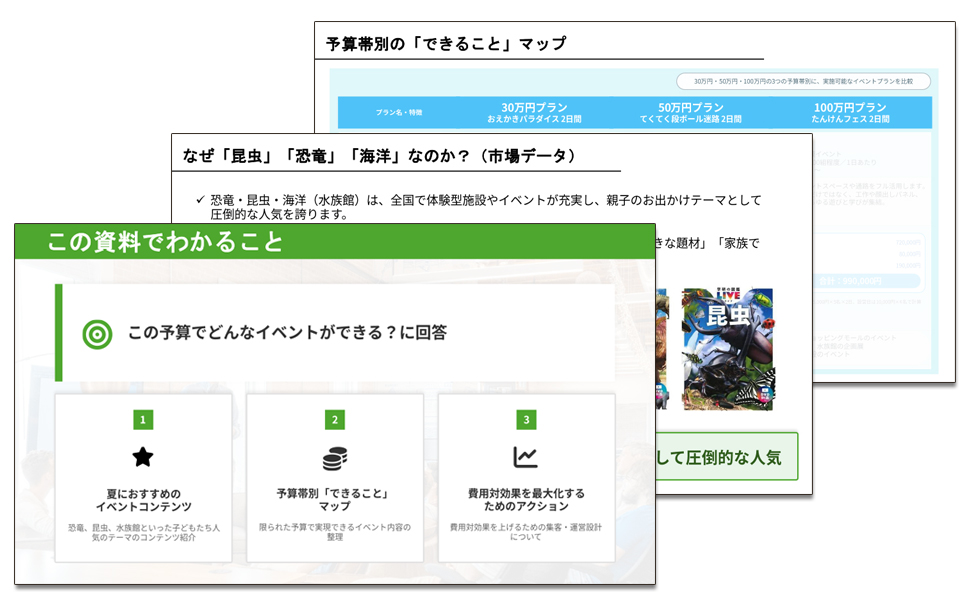Screen dimensions: 970x600
Task: Click the checkmark bullet before 恐竜・昆虫・海洋
Action: 200,200
